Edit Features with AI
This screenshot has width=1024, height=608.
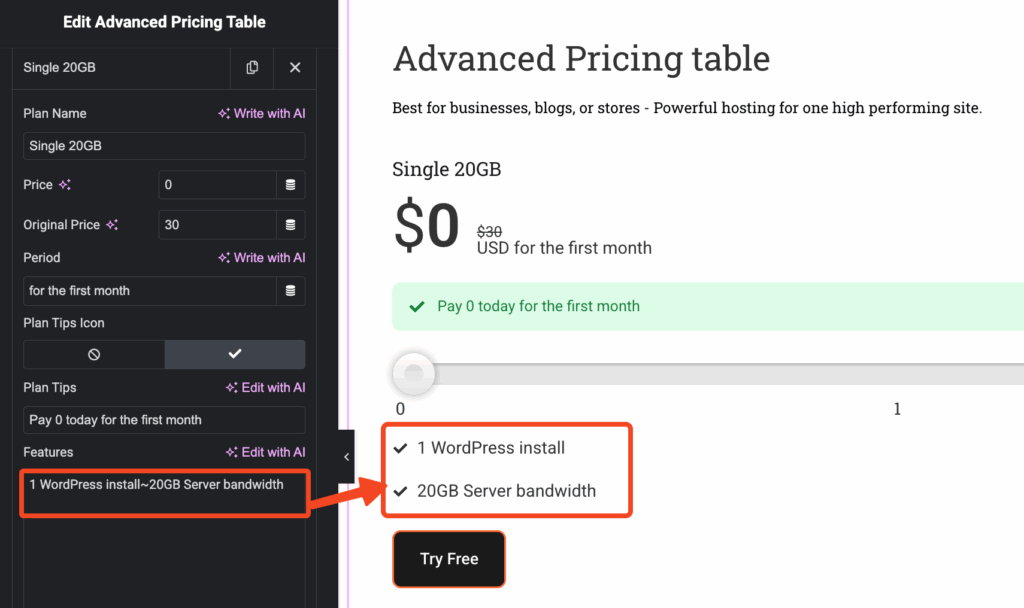[x=266, y=452]
